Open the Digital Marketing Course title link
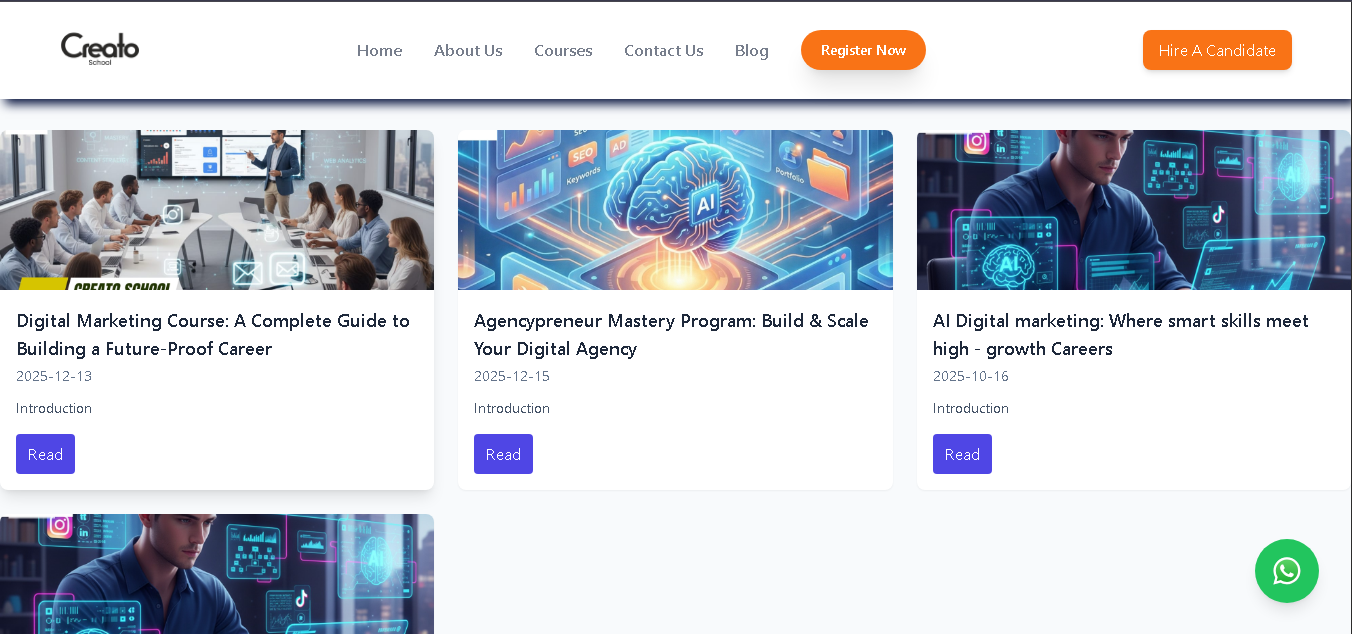The image size is (1352, 634). [213, 335]
